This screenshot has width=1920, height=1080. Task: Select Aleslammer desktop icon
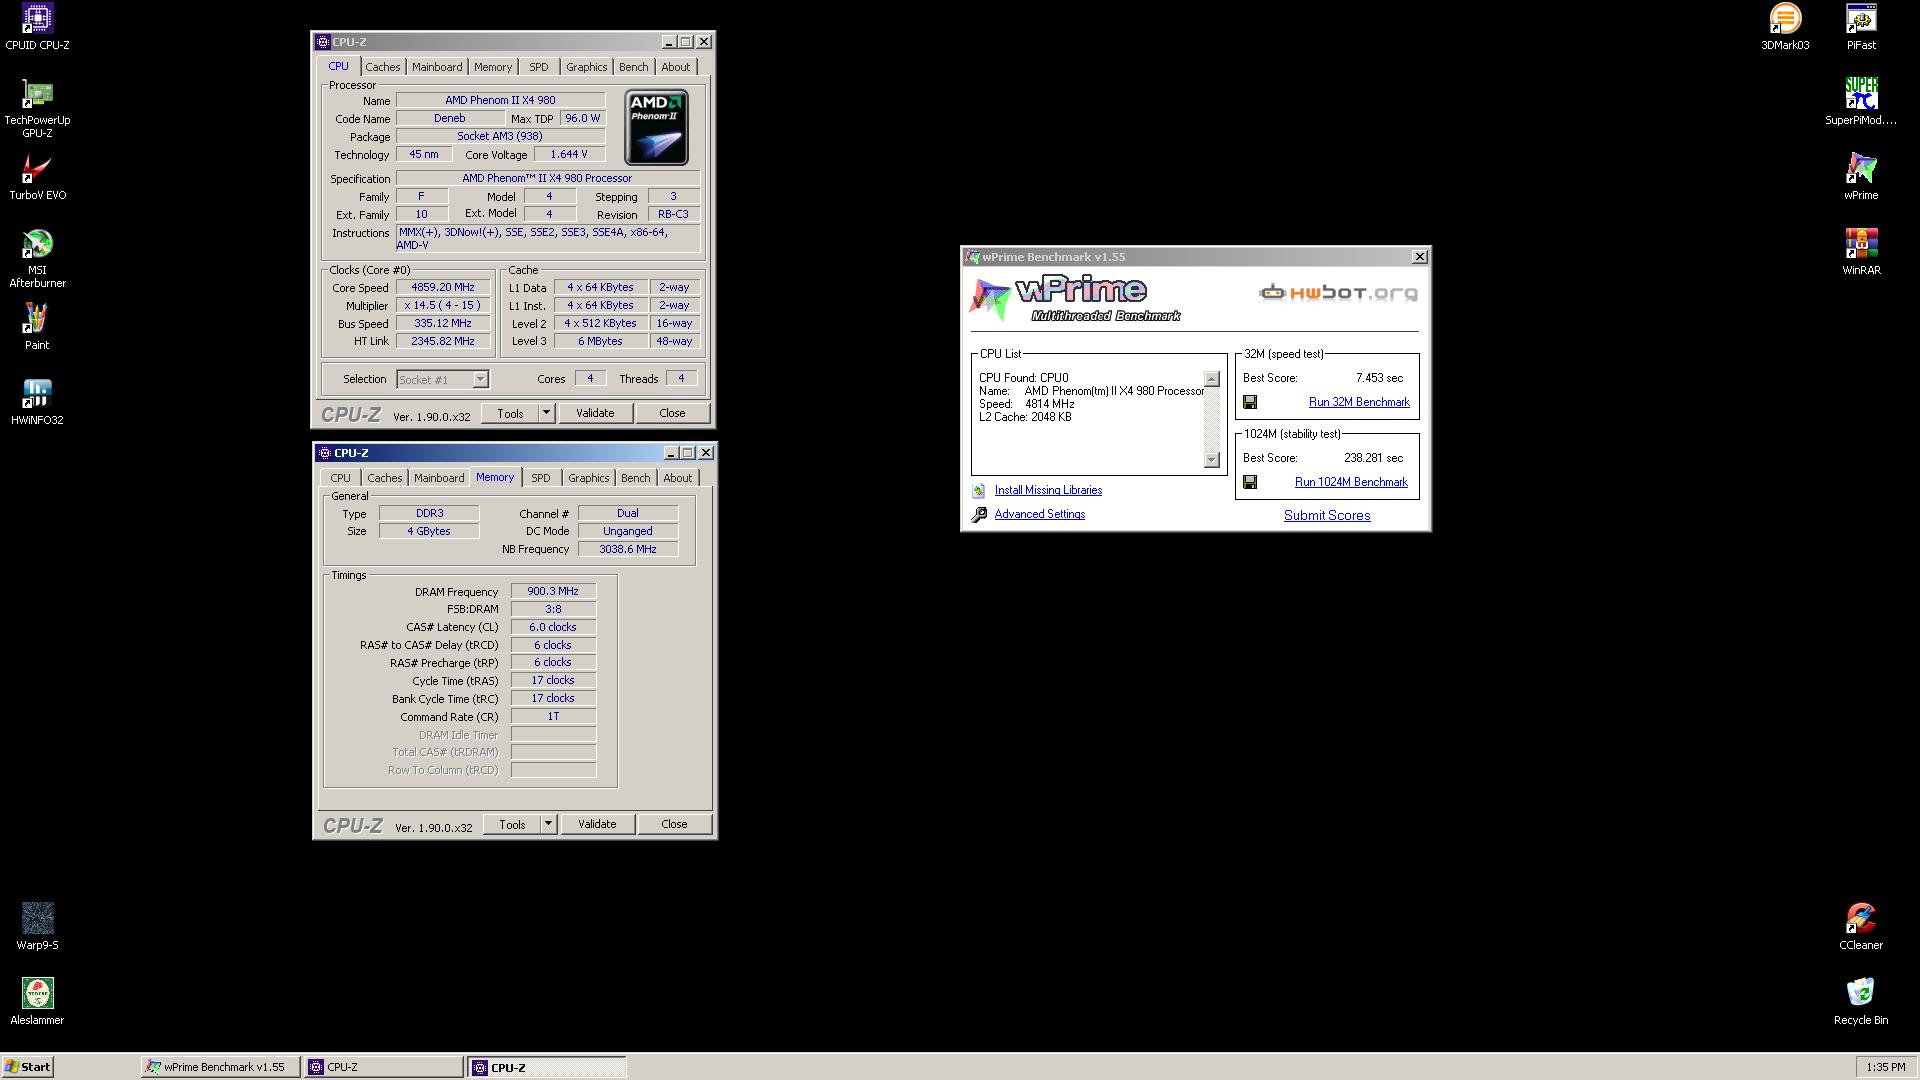coord(37,1002)
